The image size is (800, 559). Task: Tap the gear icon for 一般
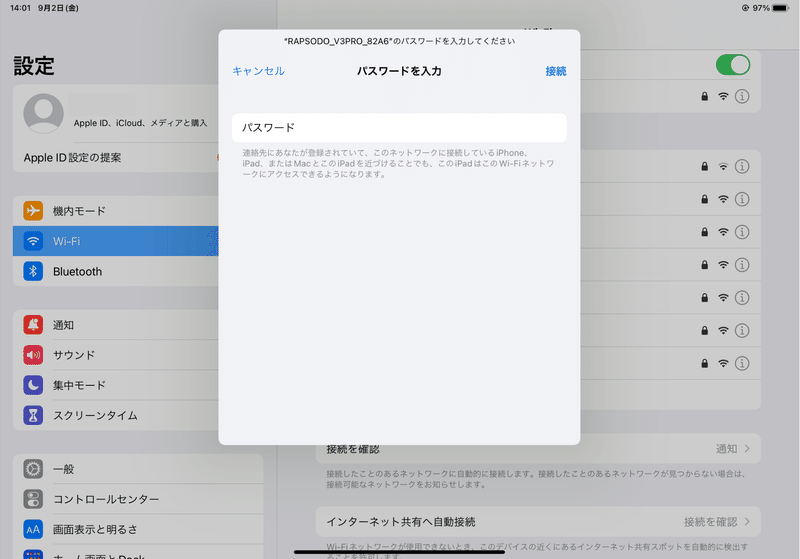click(33, 469)
